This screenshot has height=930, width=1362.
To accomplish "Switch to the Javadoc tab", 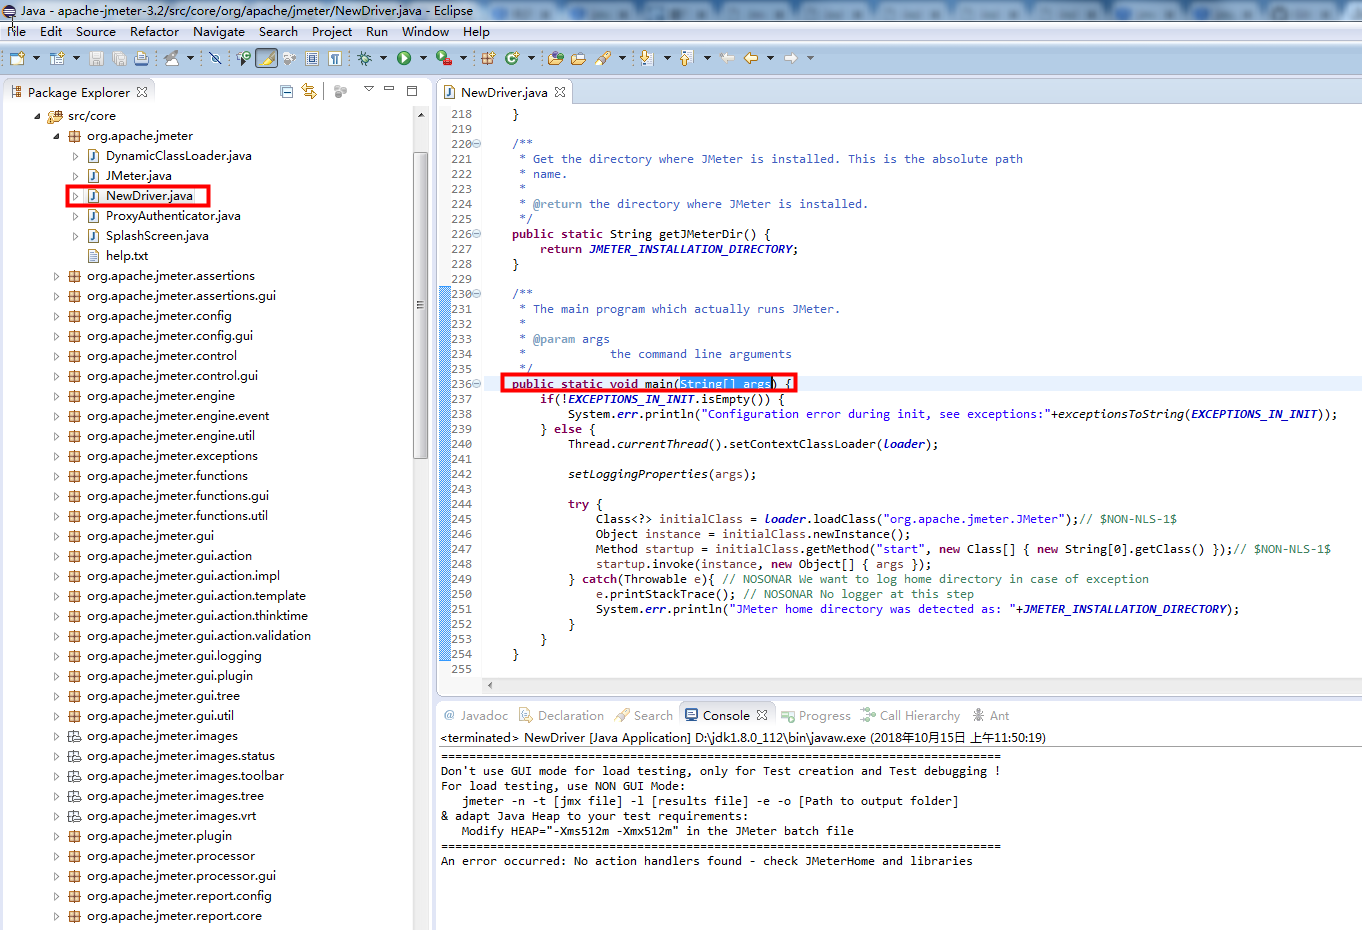I will coord(475,715).
